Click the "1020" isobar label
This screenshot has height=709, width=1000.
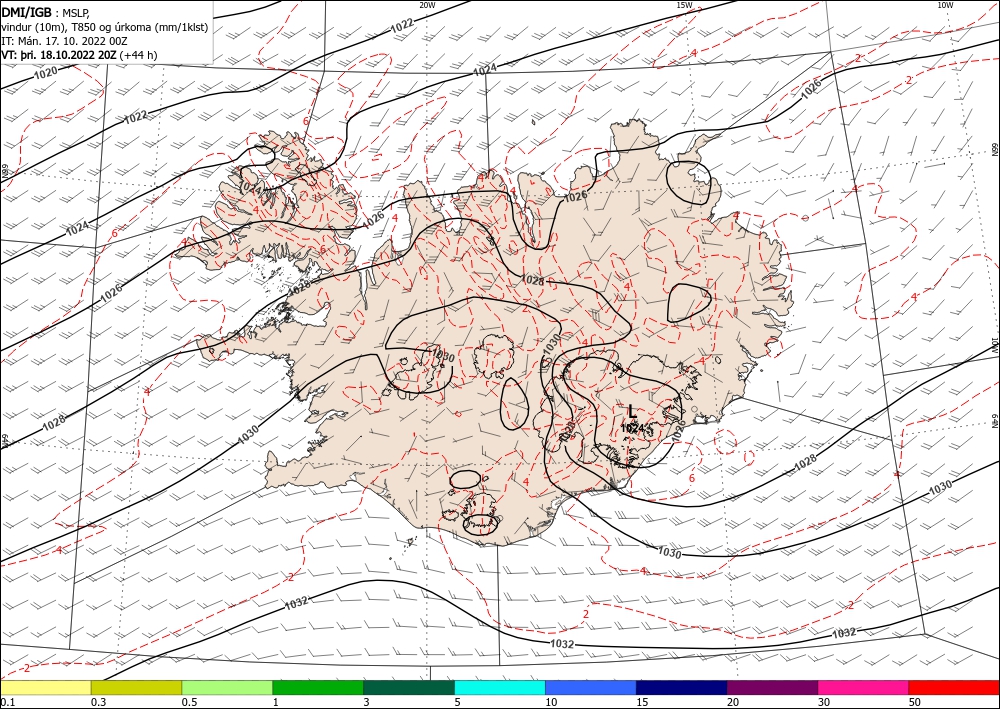pos(45,73)
